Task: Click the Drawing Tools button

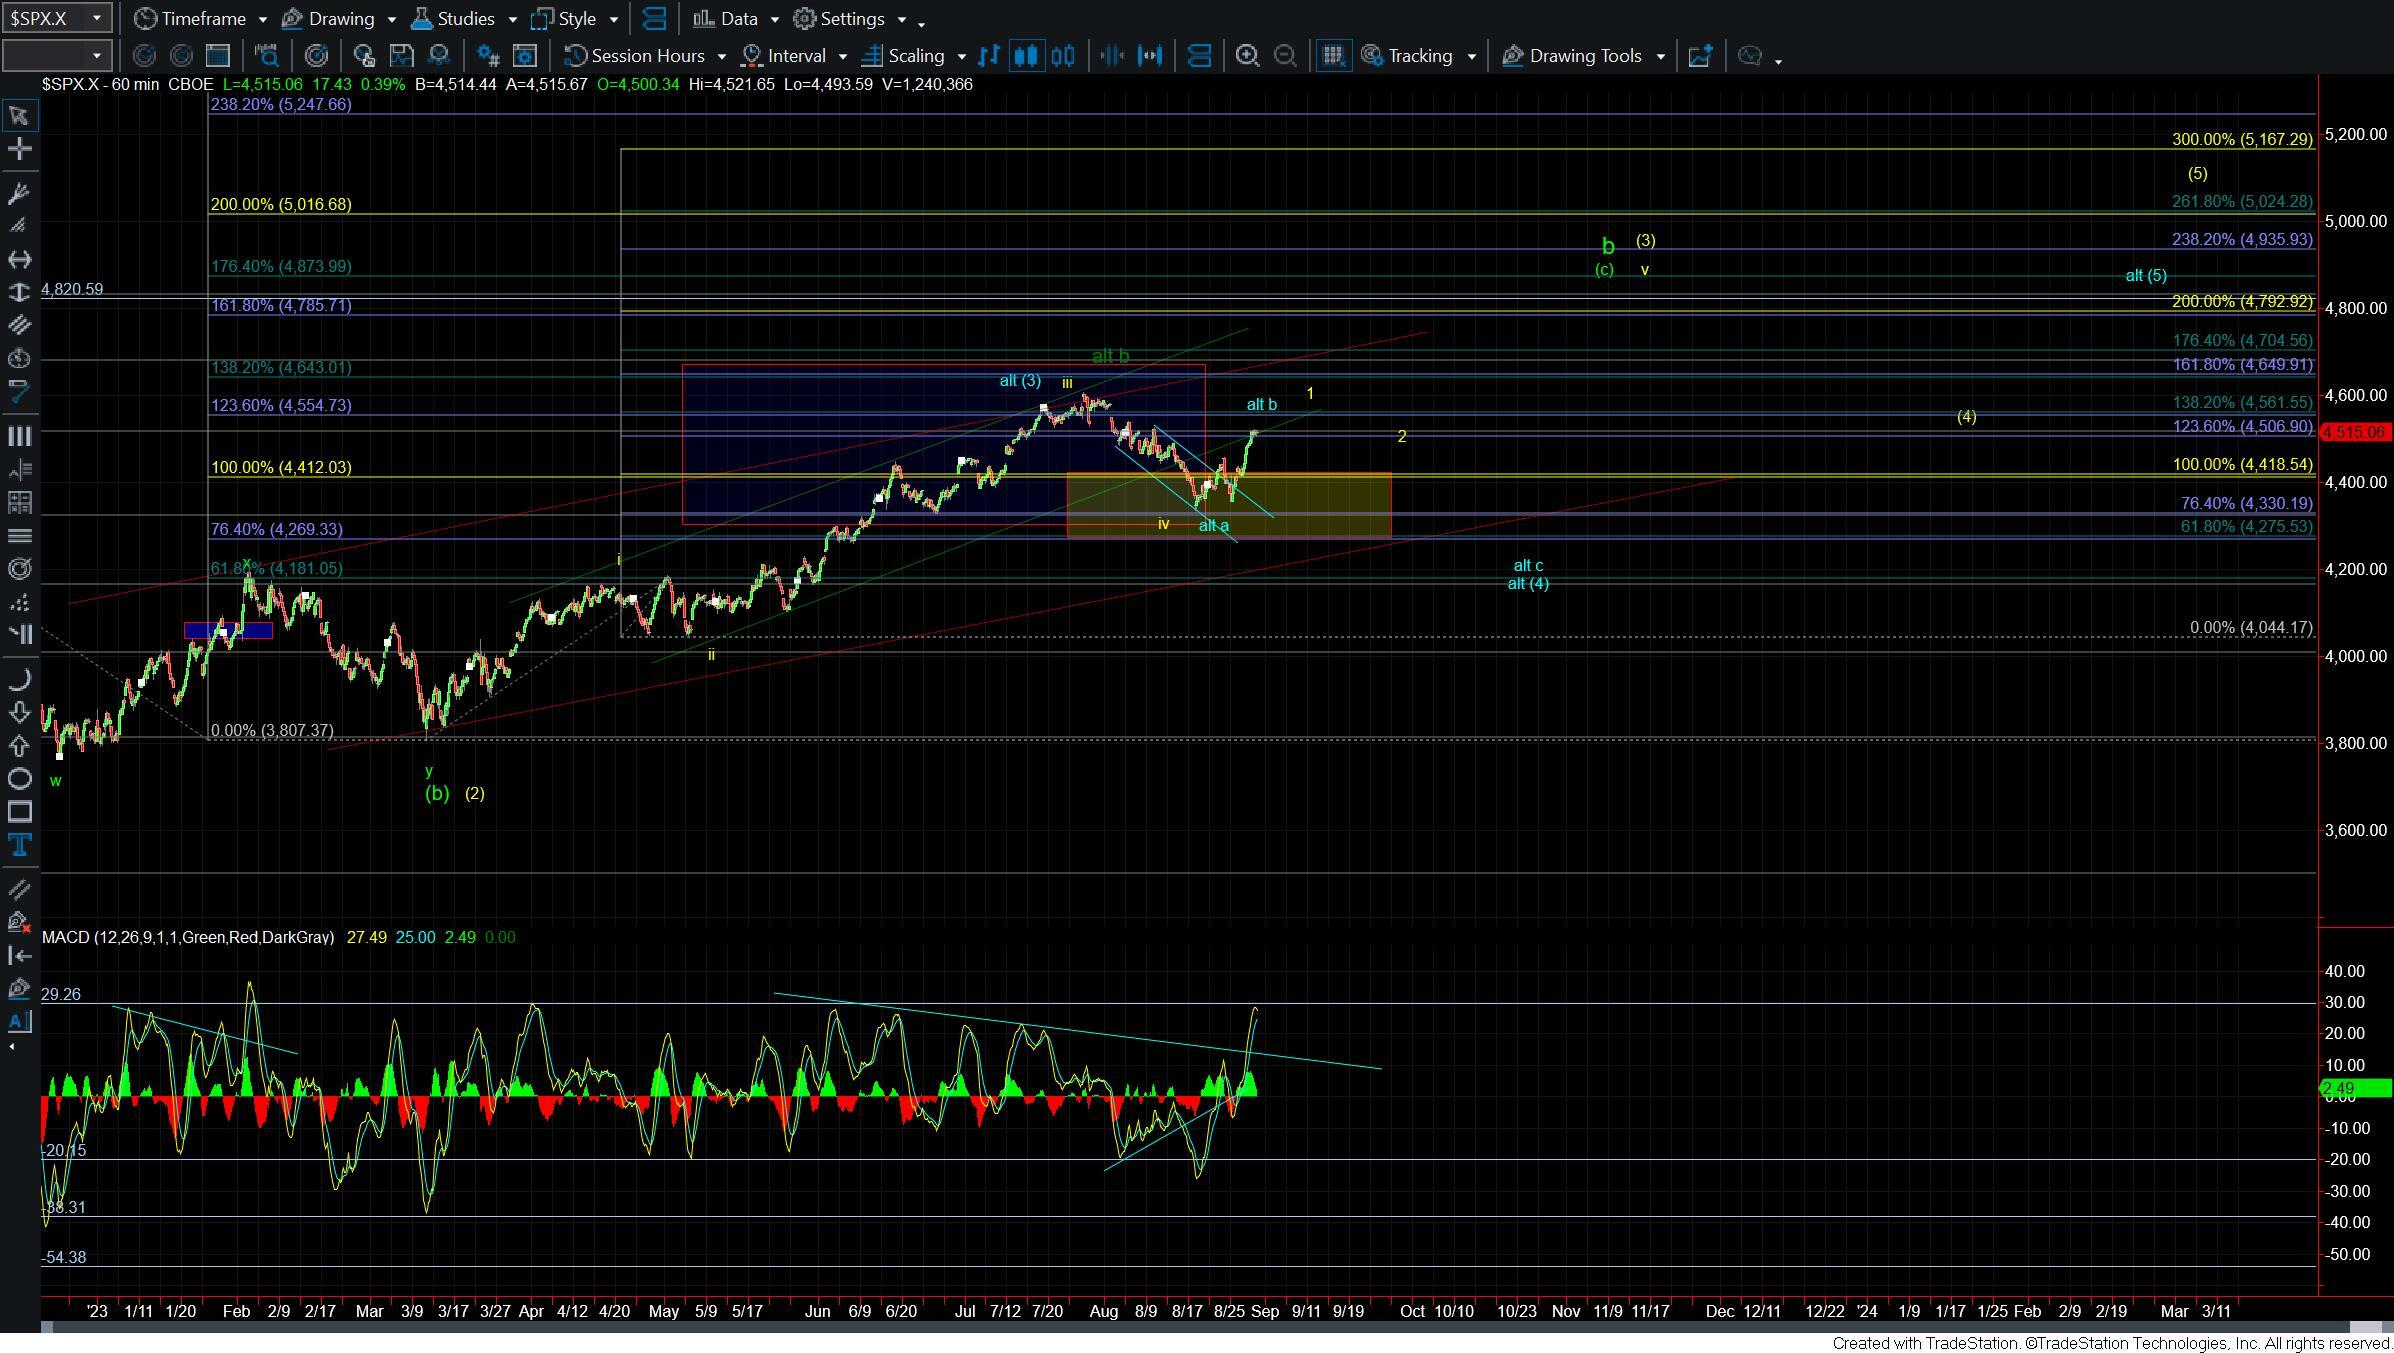Action: 1572,56
